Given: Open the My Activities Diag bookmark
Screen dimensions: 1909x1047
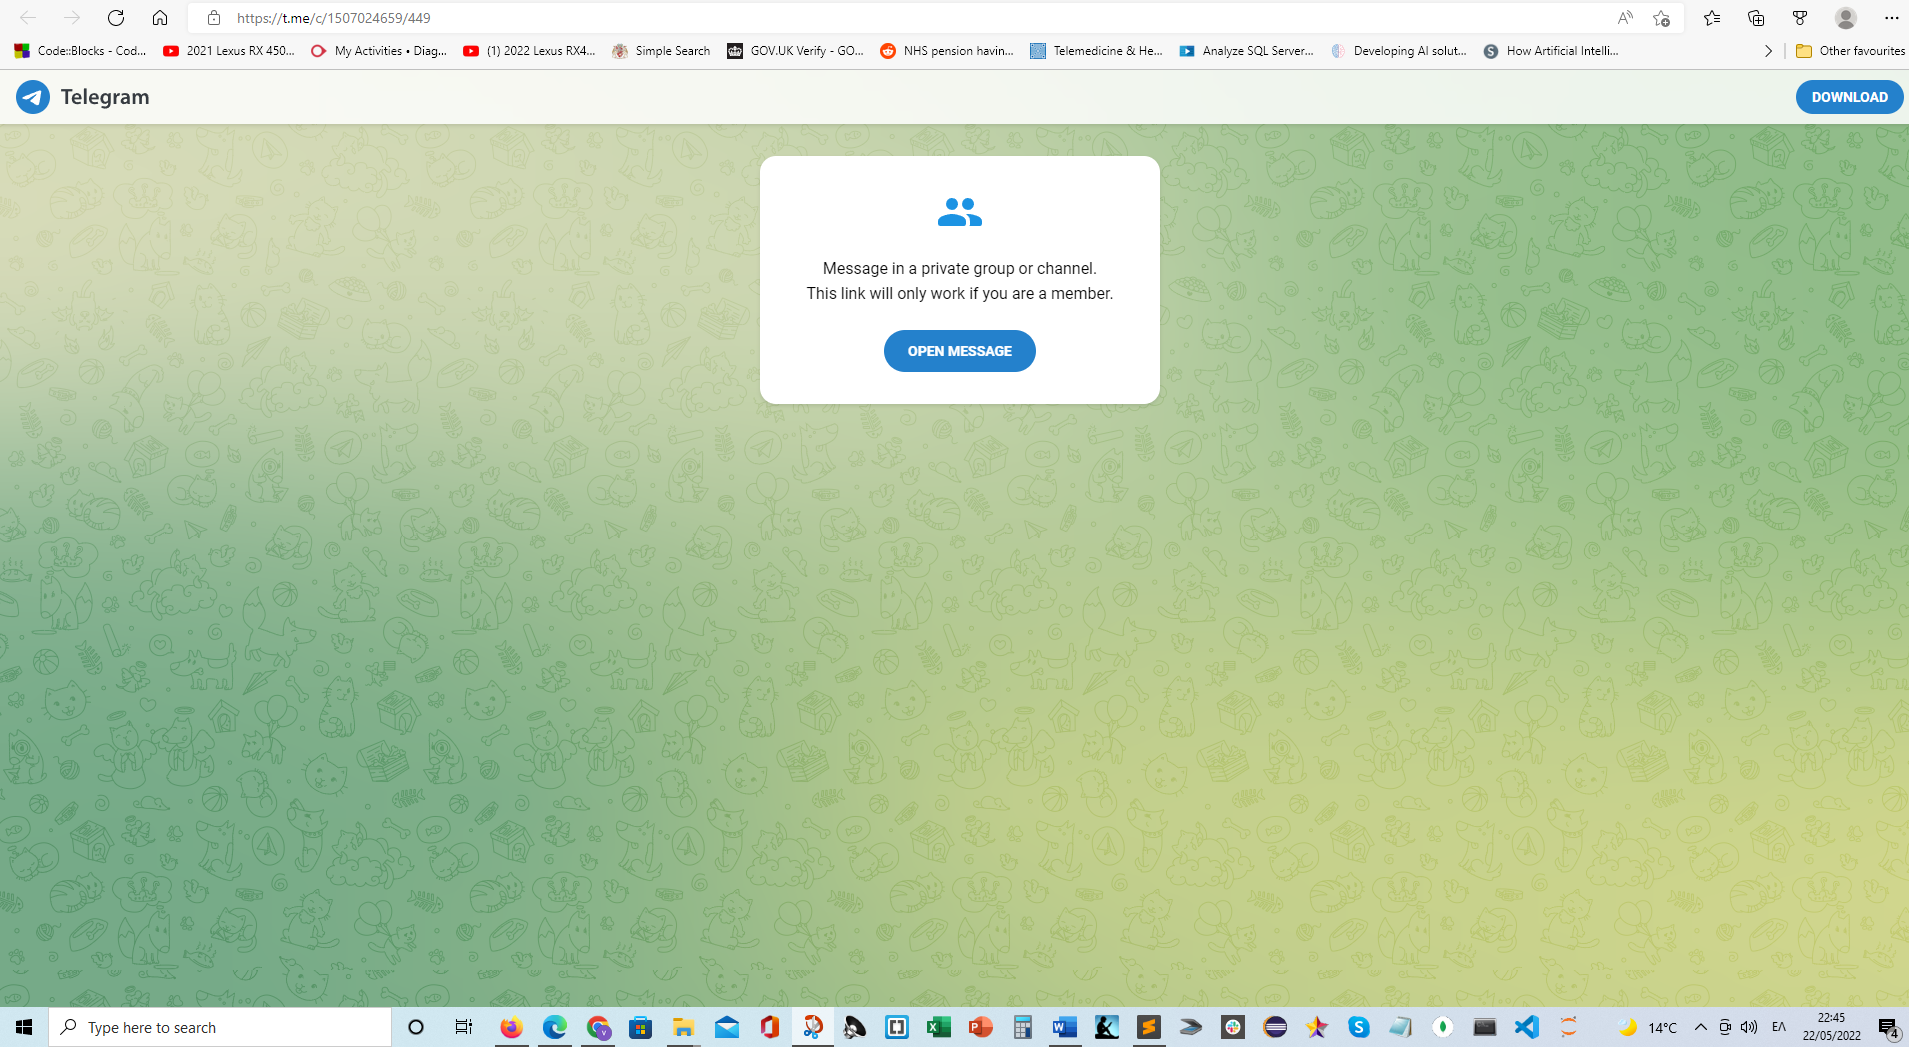Looking at the screenshot, I should pos(378,51).
